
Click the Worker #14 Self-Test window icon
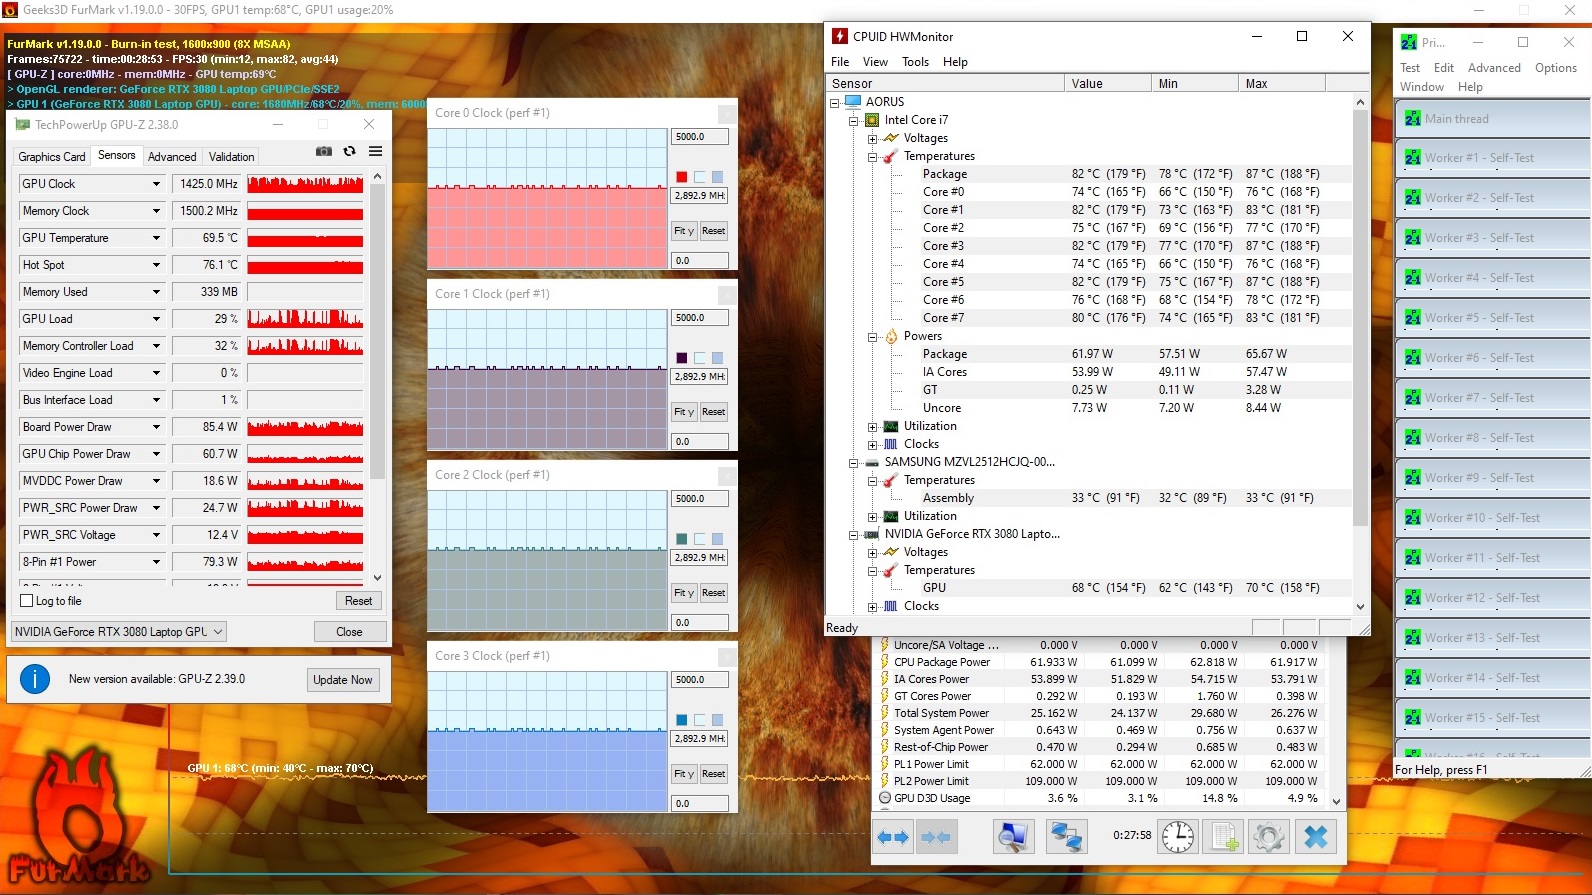[x=1412, y=678]
